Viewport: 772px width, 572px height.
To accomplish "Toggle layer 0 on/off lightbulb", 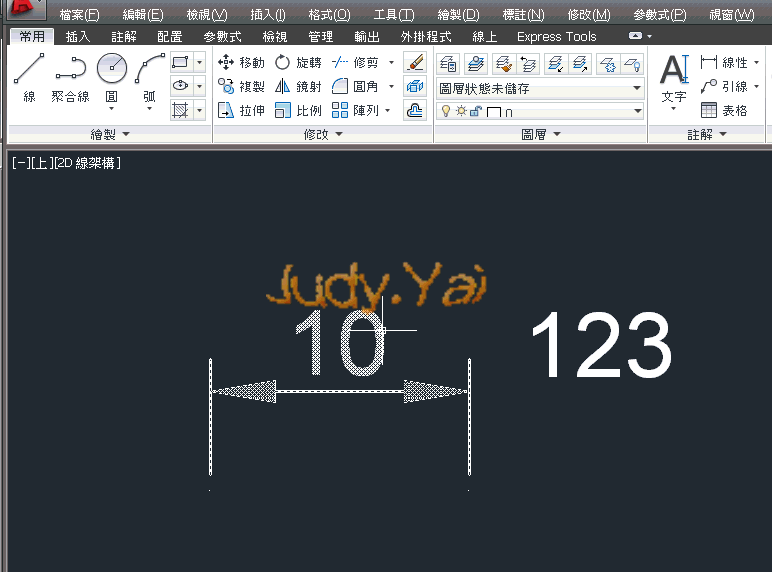I will tap(446, 111).
